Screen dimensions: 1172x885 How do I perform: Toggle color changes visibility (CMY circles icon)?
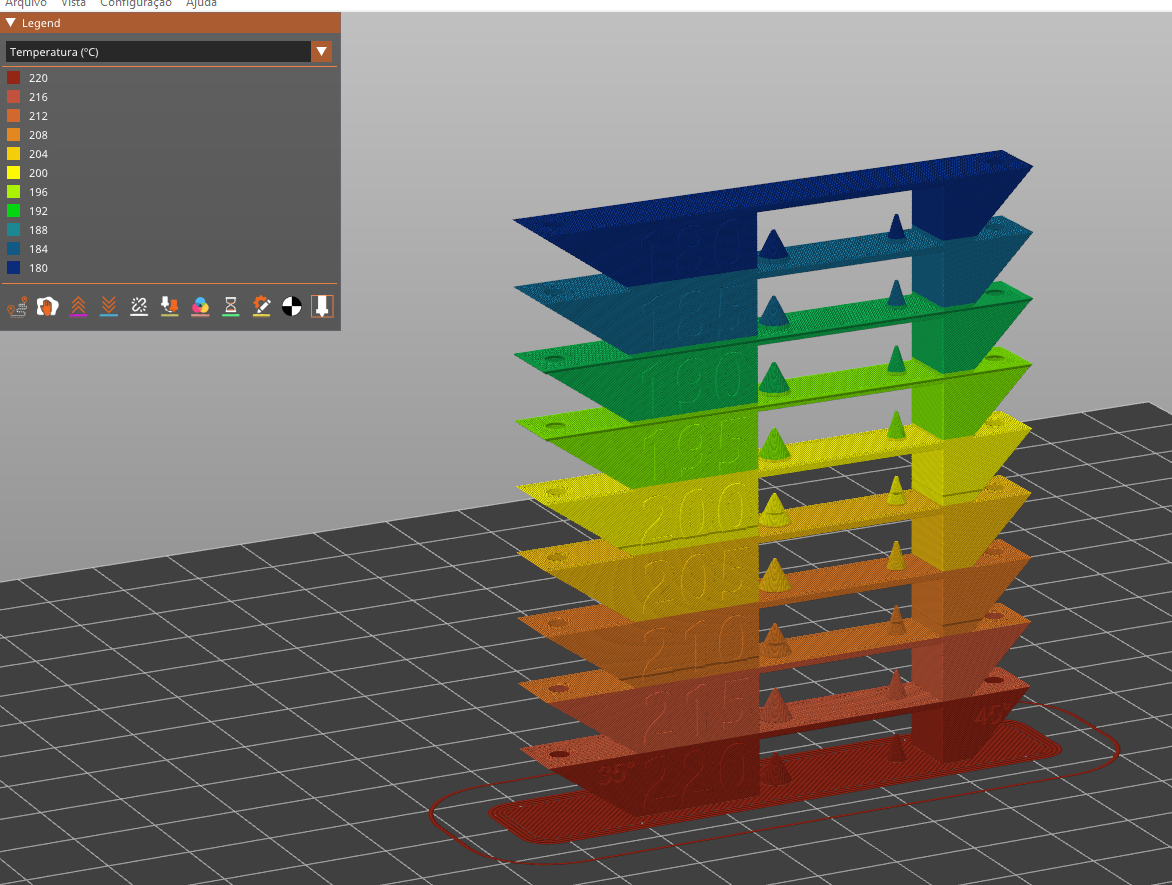pyautogui.click(x=200, y=306)
